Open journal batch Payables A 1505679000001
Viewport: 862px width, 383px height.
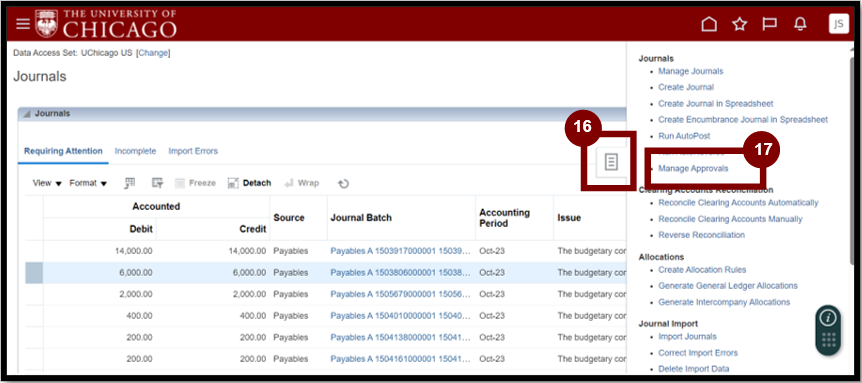tap(400, 294)
